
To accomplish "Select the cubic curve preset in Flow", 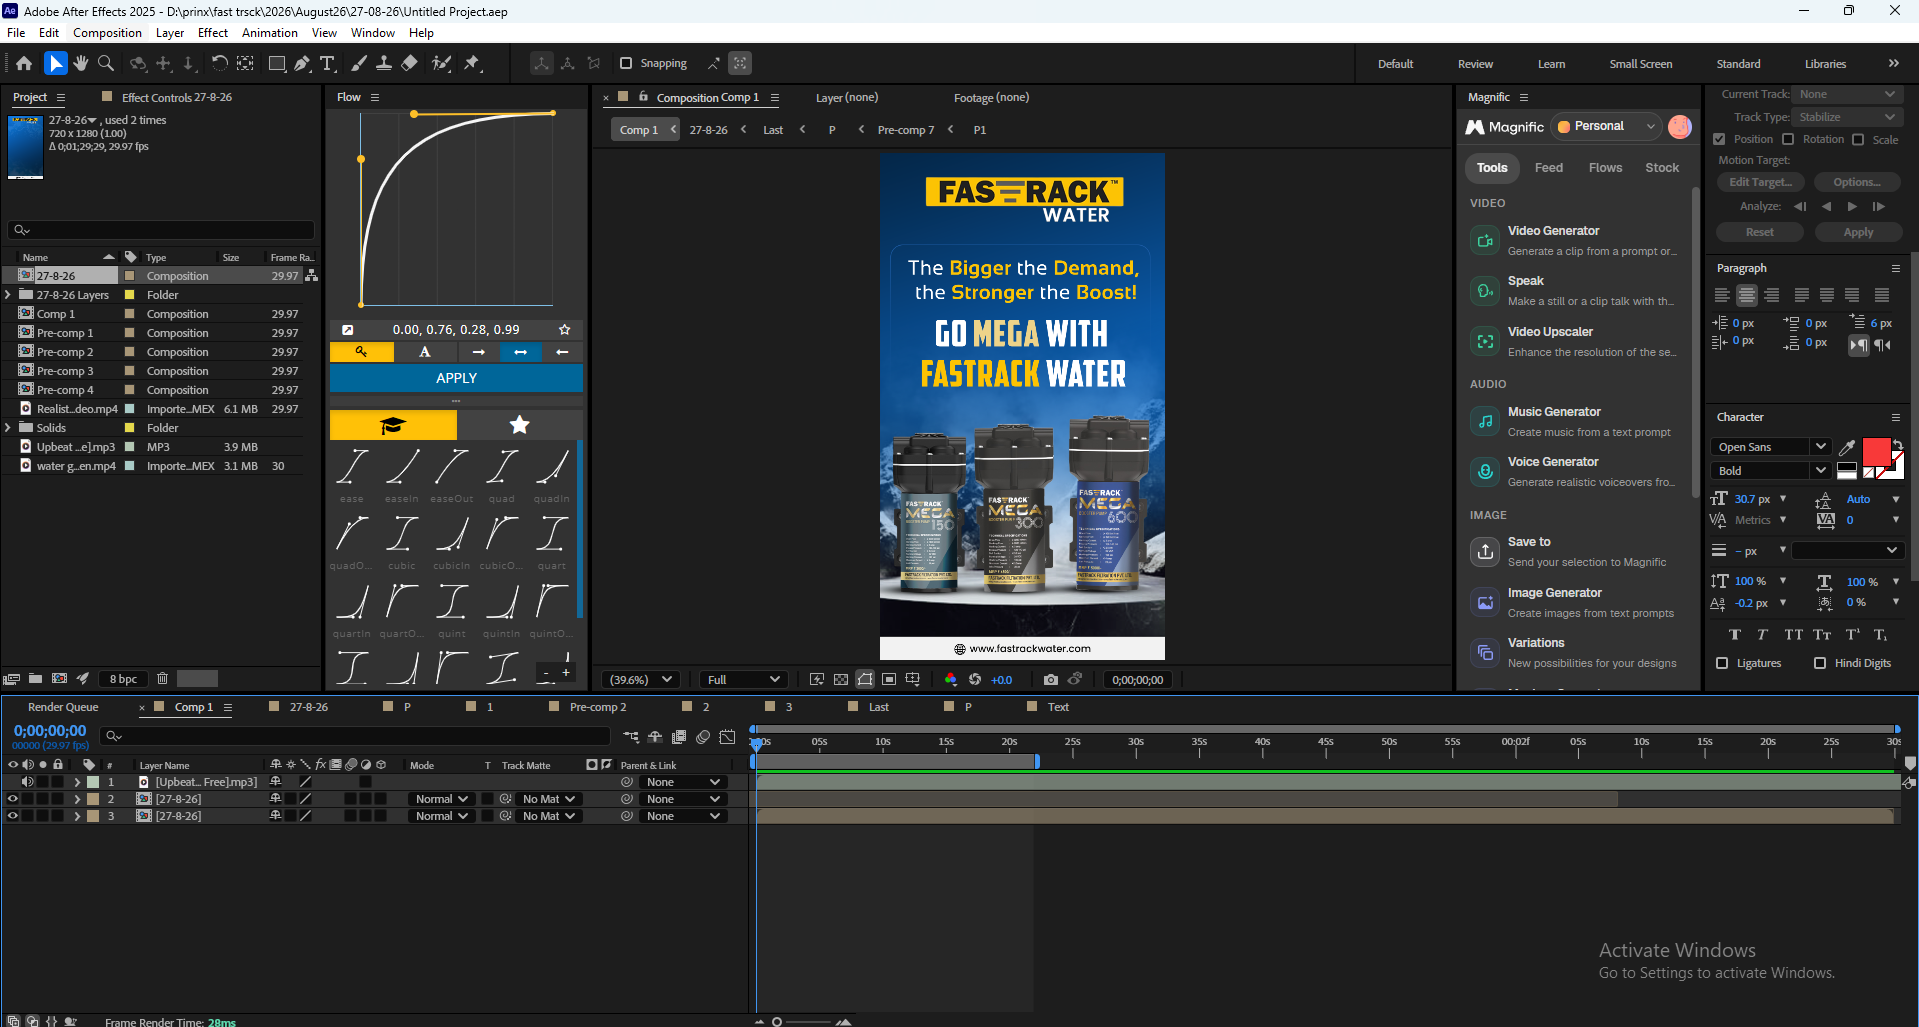I will [x=401, y=541].
